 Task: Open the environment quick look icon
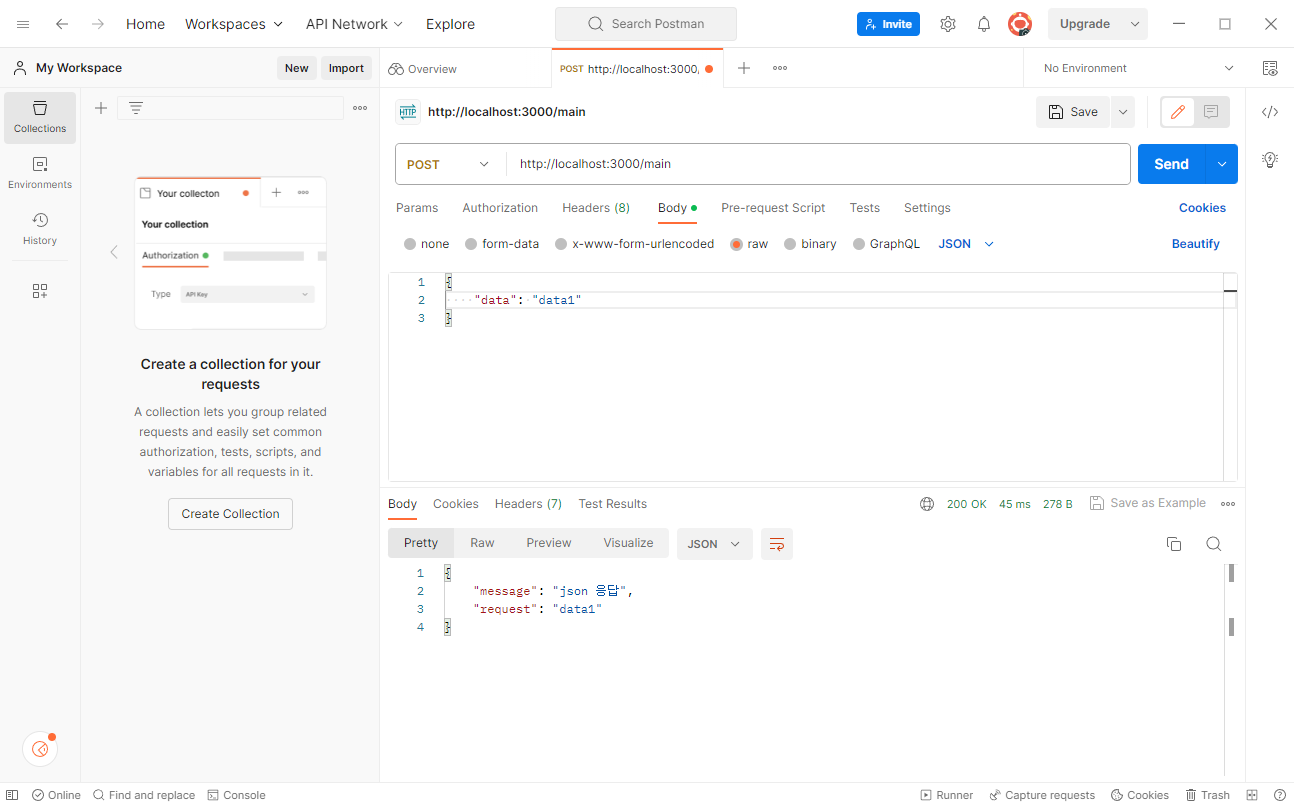click(1270, 68)
